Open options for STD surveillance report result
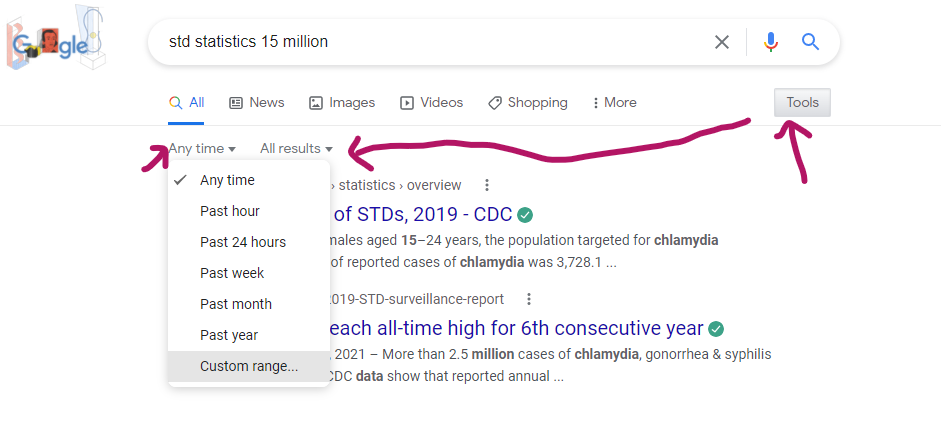Screen dimensions: 941x434 (x=529, y=299)
